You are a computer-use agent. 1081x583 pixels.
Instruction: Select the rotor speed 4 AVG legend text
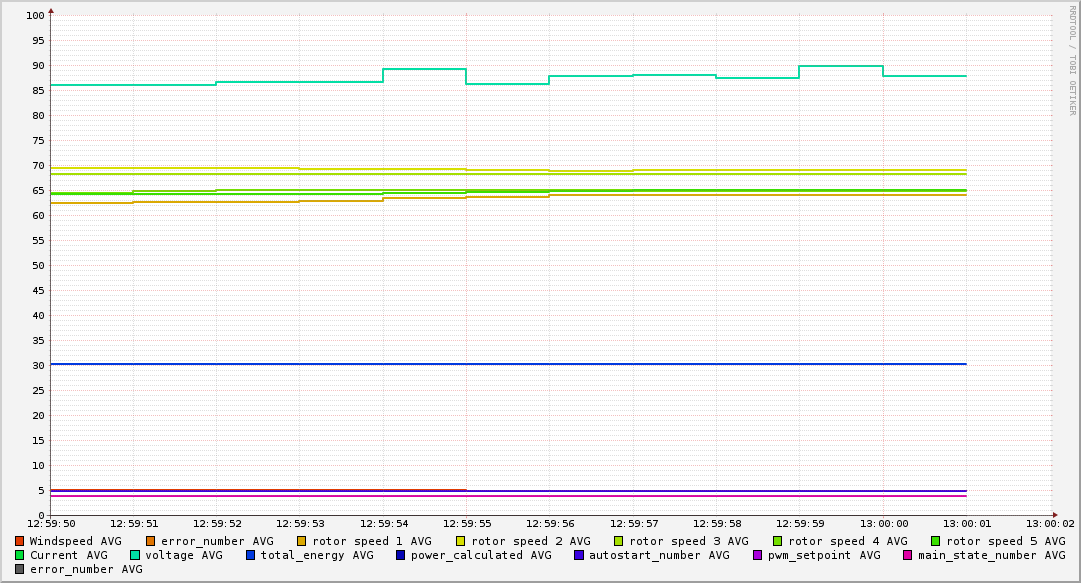tap(847, 541)
